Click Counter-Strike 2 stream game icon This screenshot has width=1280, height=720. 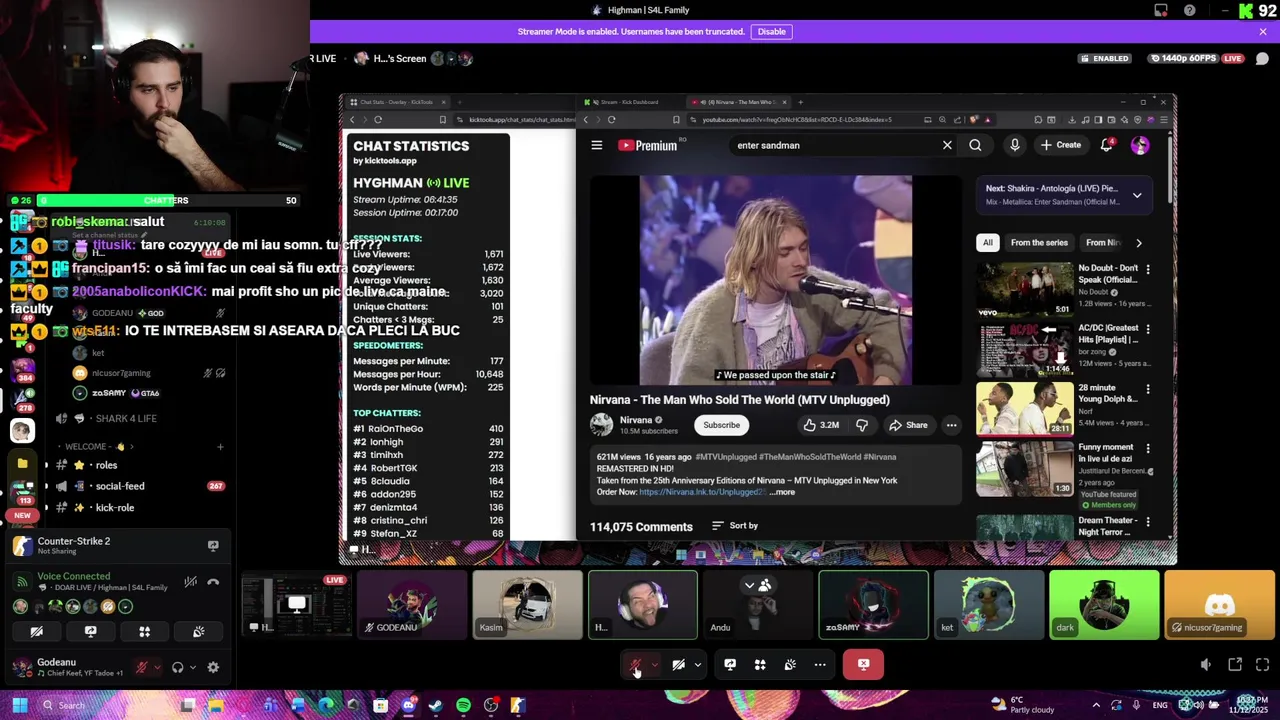21,546
